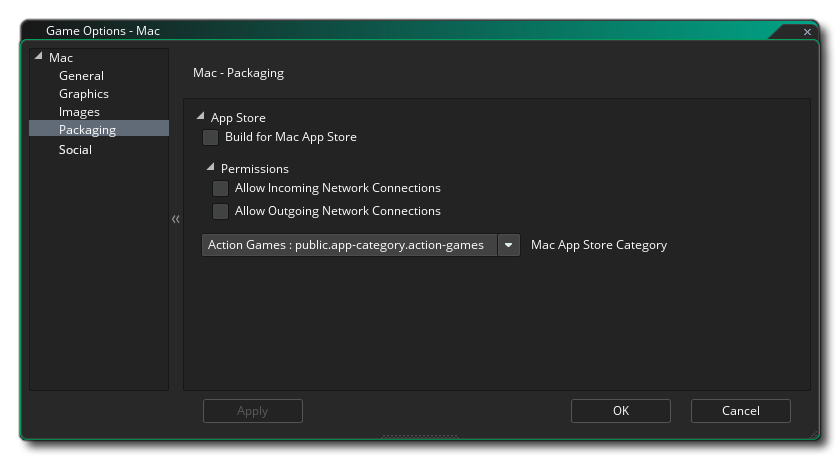Collapse the Mac tree node triangle

click(x=38, y=57)
